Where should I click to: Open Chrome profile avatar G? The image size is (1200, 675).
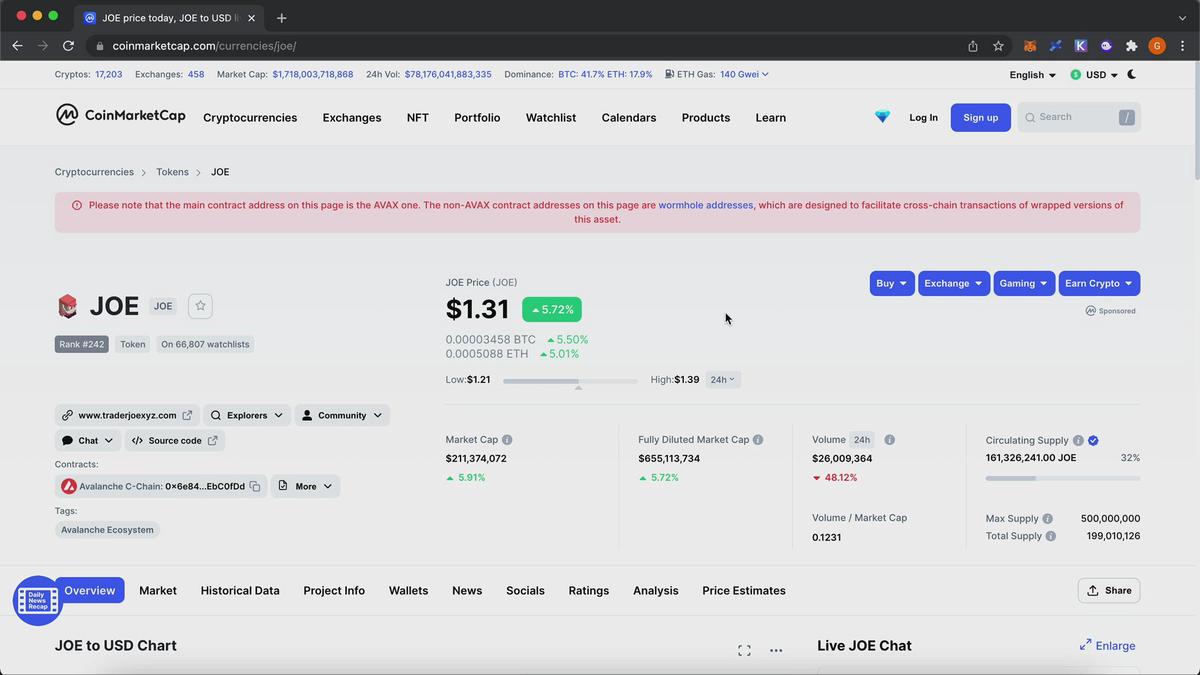pos(1157,46)
